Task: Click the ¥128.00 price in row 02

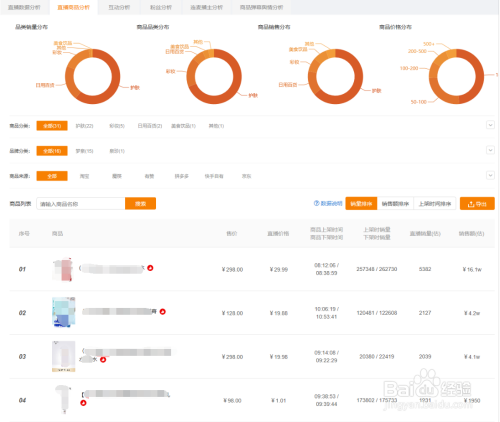Action: [x=232, y=313]
